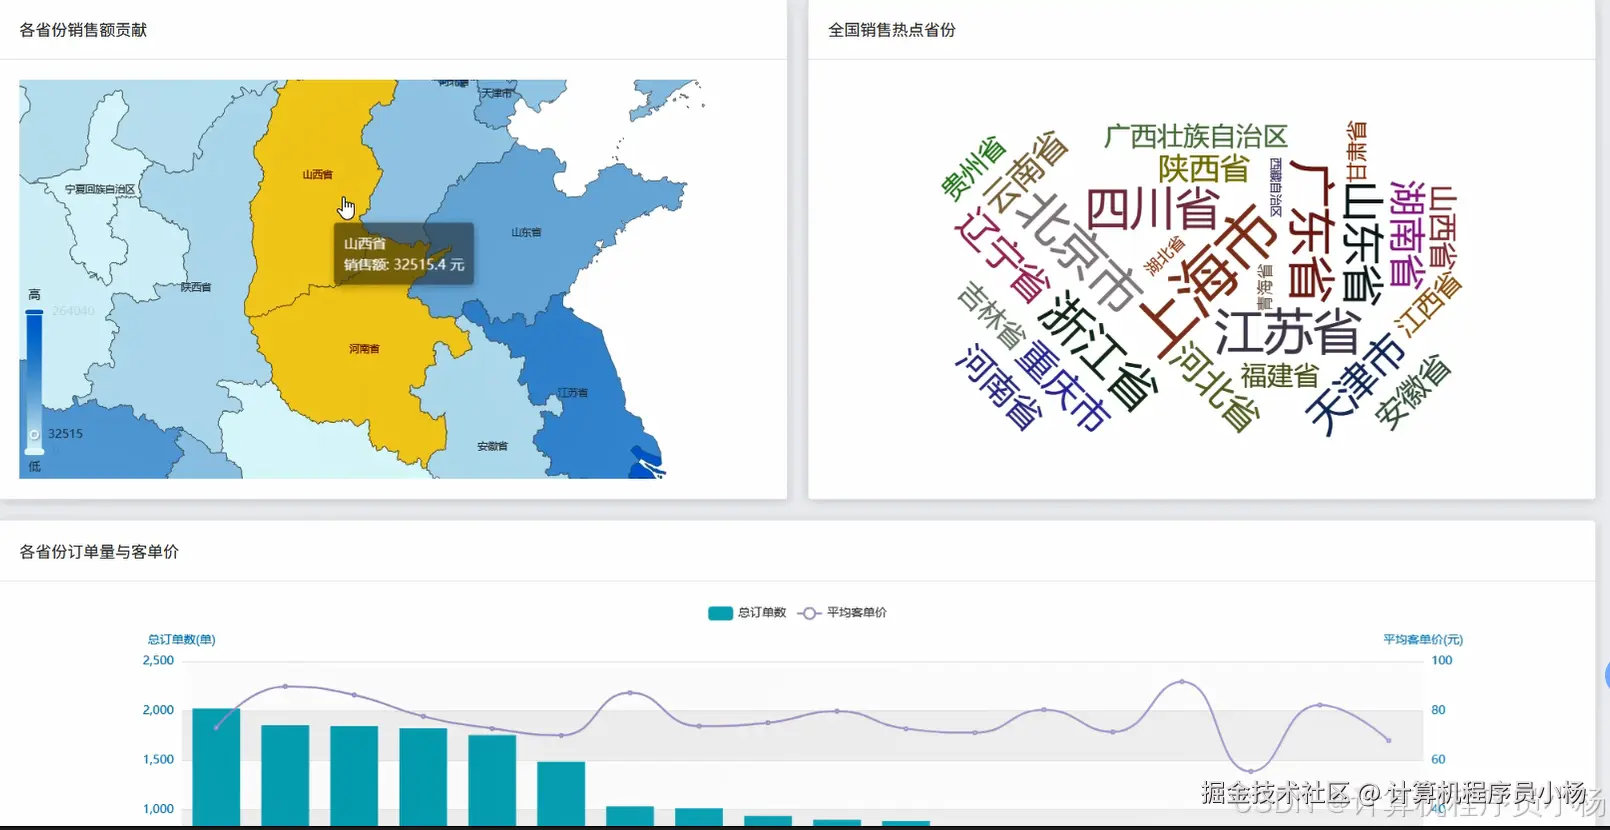Click 北京市 in the word cloud
Image resolution: width=1610 pixels, height=830 pixels.
[1080, 253]
